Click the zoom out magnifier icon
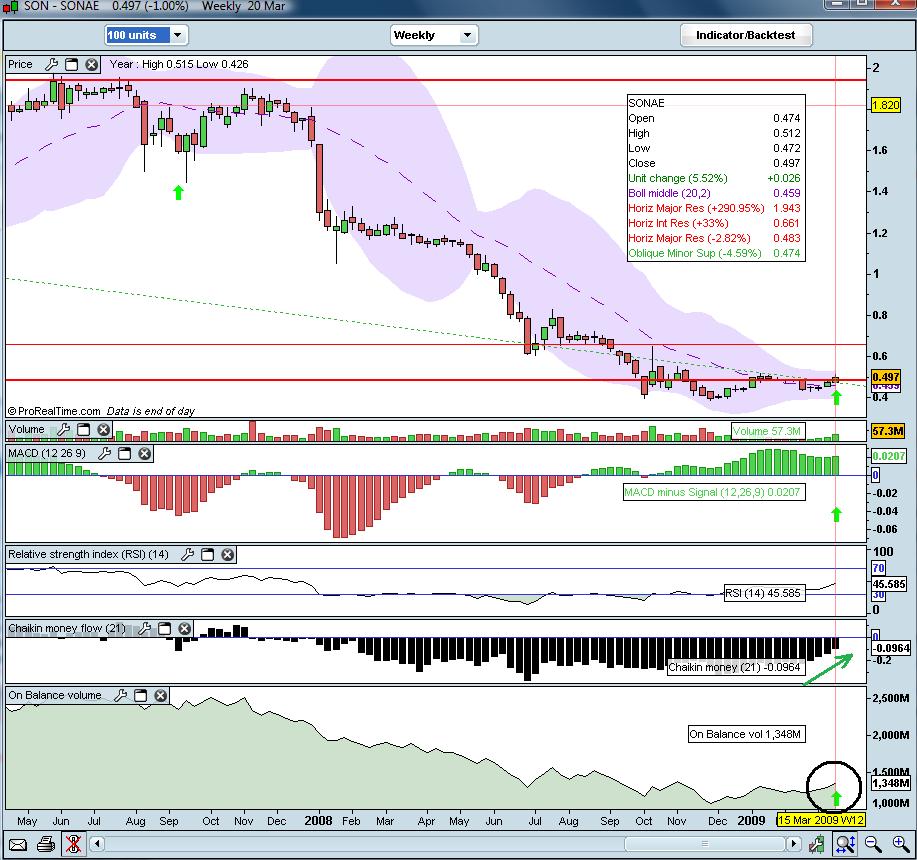The width and height of the screenshot is (917, 860). 873,844
